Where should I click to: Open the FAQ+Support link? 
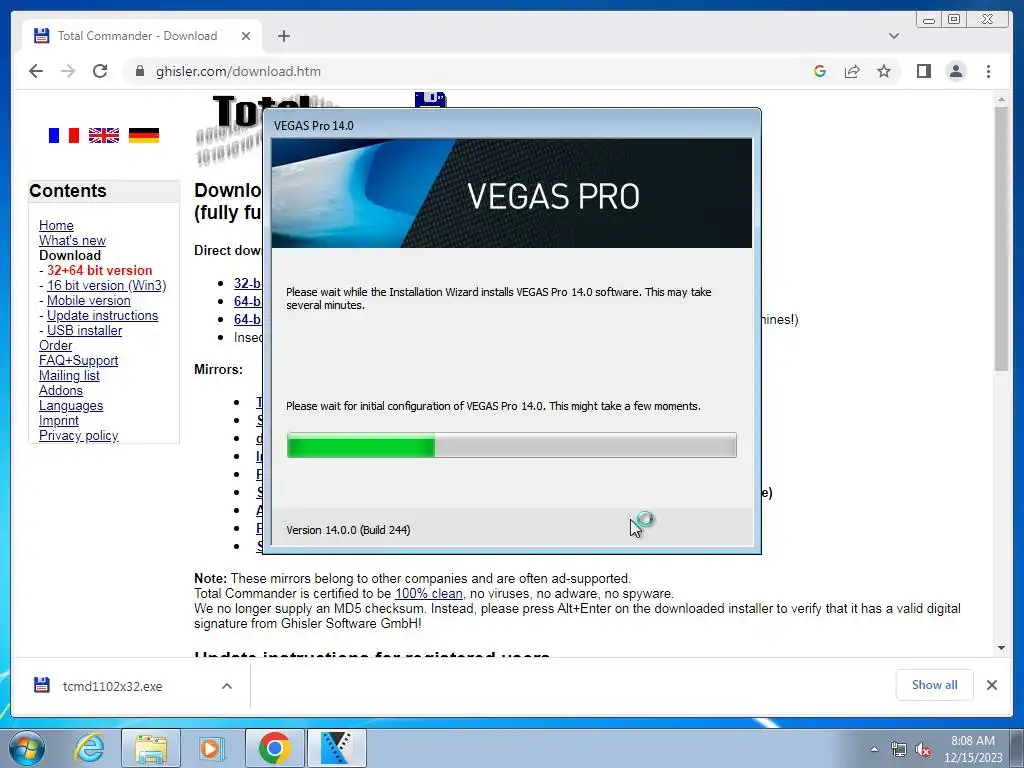tap(78, 360)
